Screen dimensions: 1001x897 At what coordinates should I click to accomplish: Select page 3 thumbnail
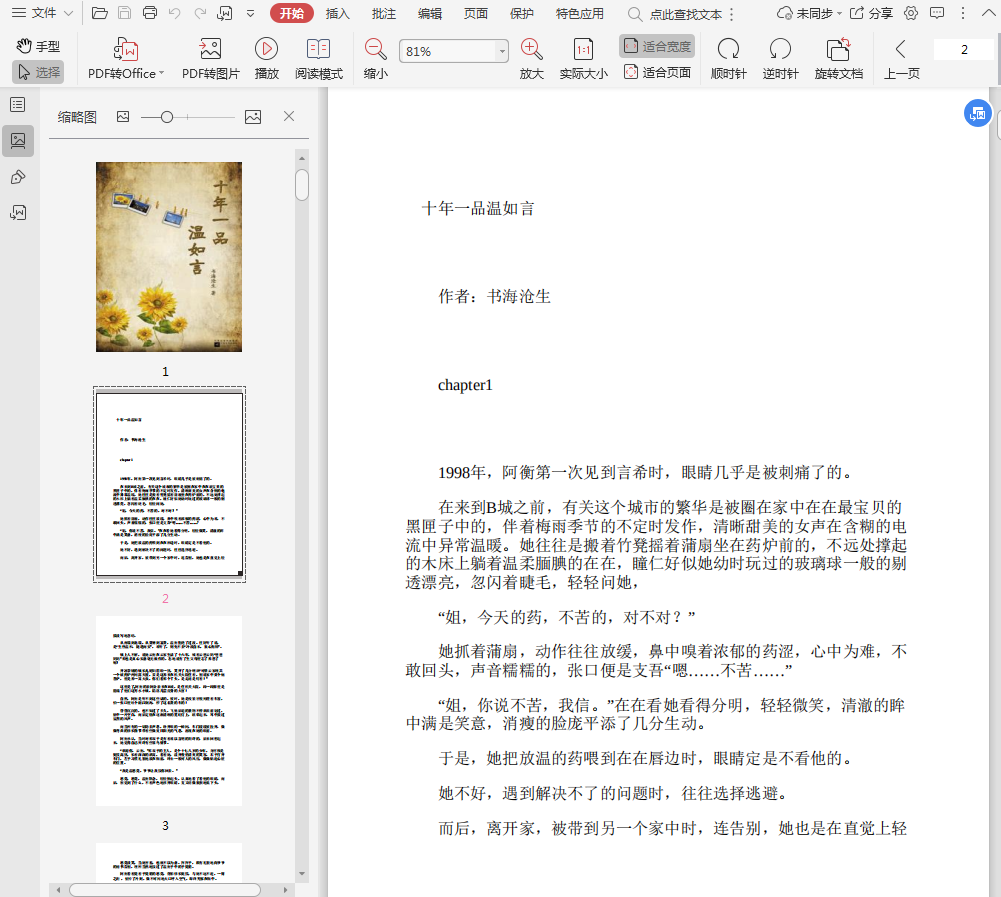[x=169, y=711]
